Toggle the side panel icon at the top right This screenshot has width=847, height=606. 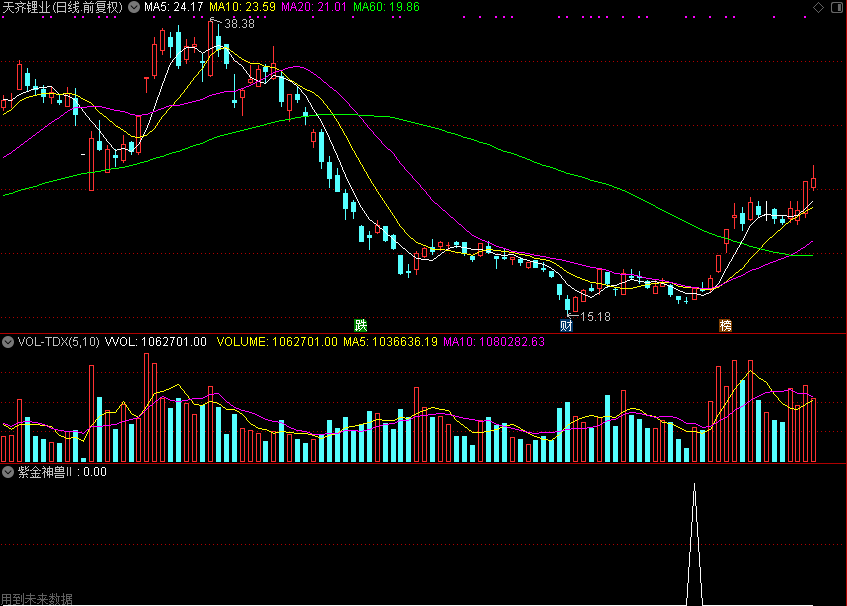[x=837, y=7]
